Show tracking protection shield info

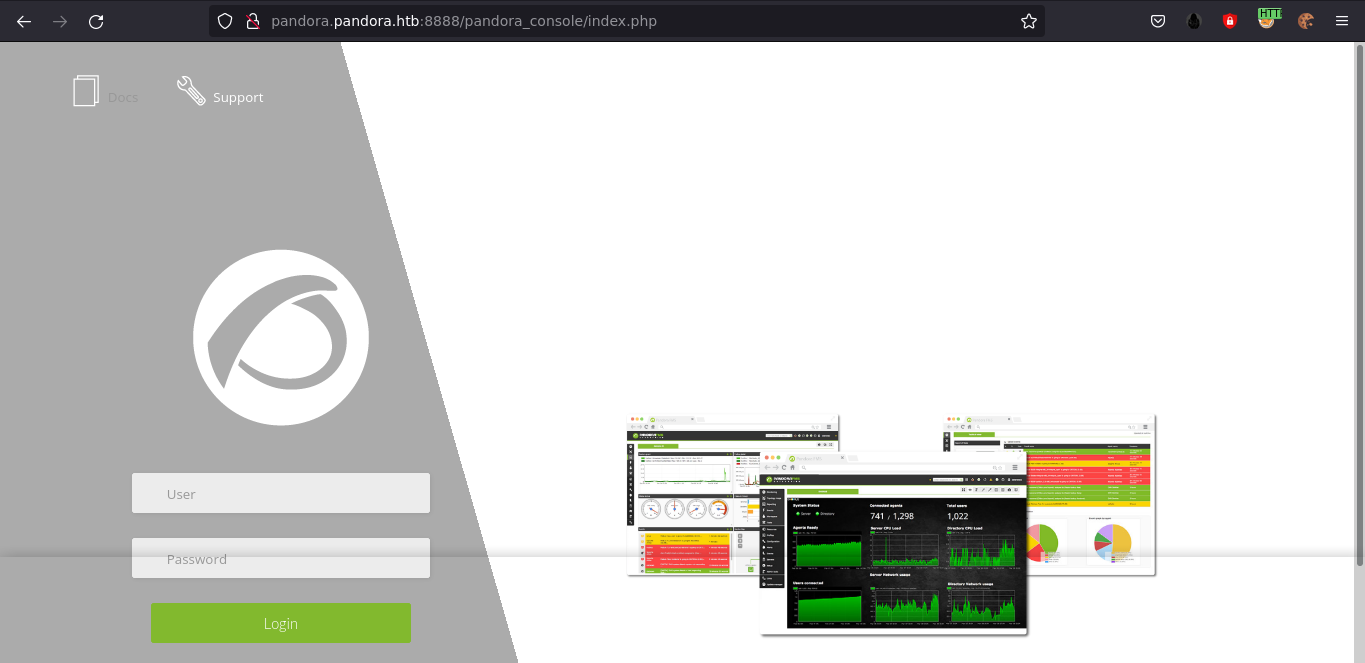[225, 21]
